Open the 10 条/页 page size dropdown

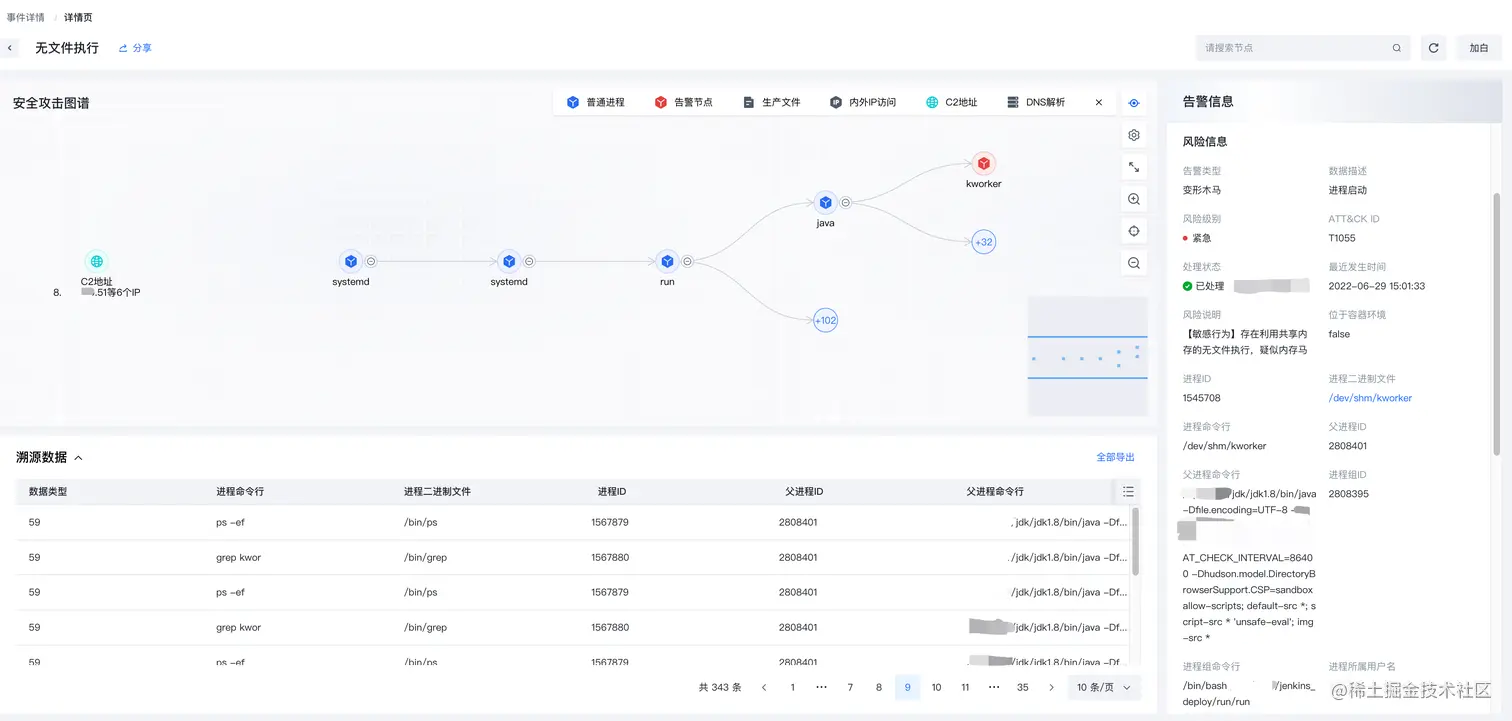[1104, 687]
